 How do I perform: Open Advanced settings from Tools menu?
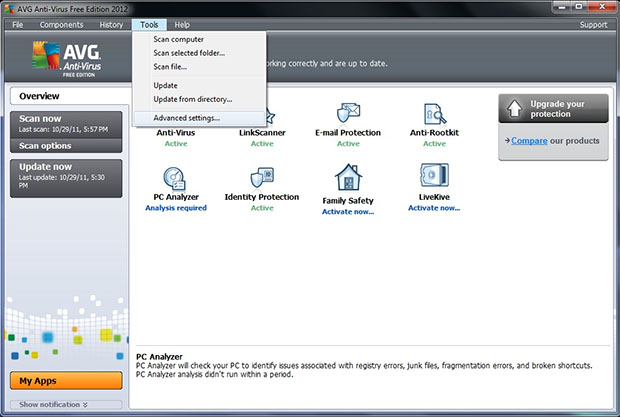(x=199, y=118)
